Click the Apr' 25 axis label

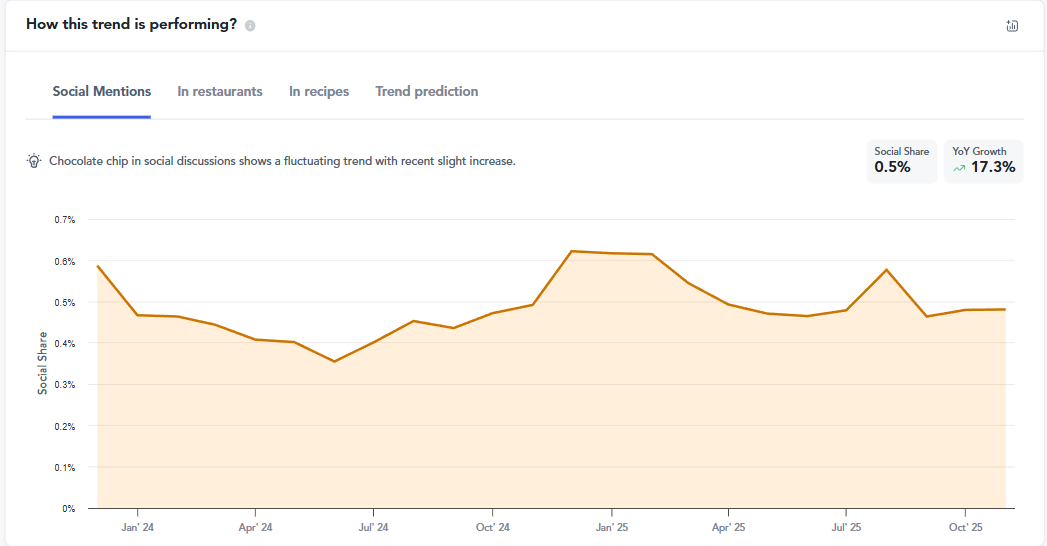click(x=728, y=527)
